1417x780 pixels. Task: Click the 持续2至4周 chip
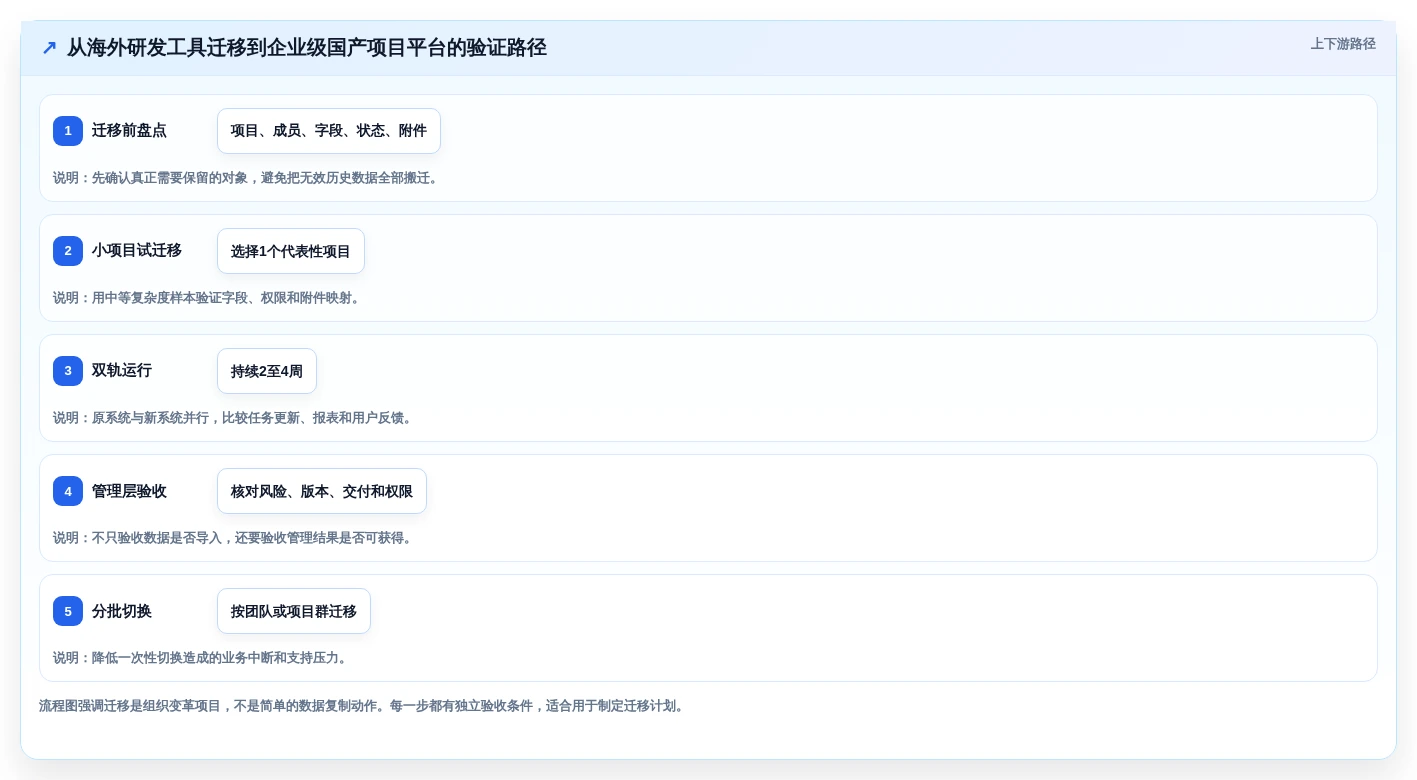(x=267, y=371)
